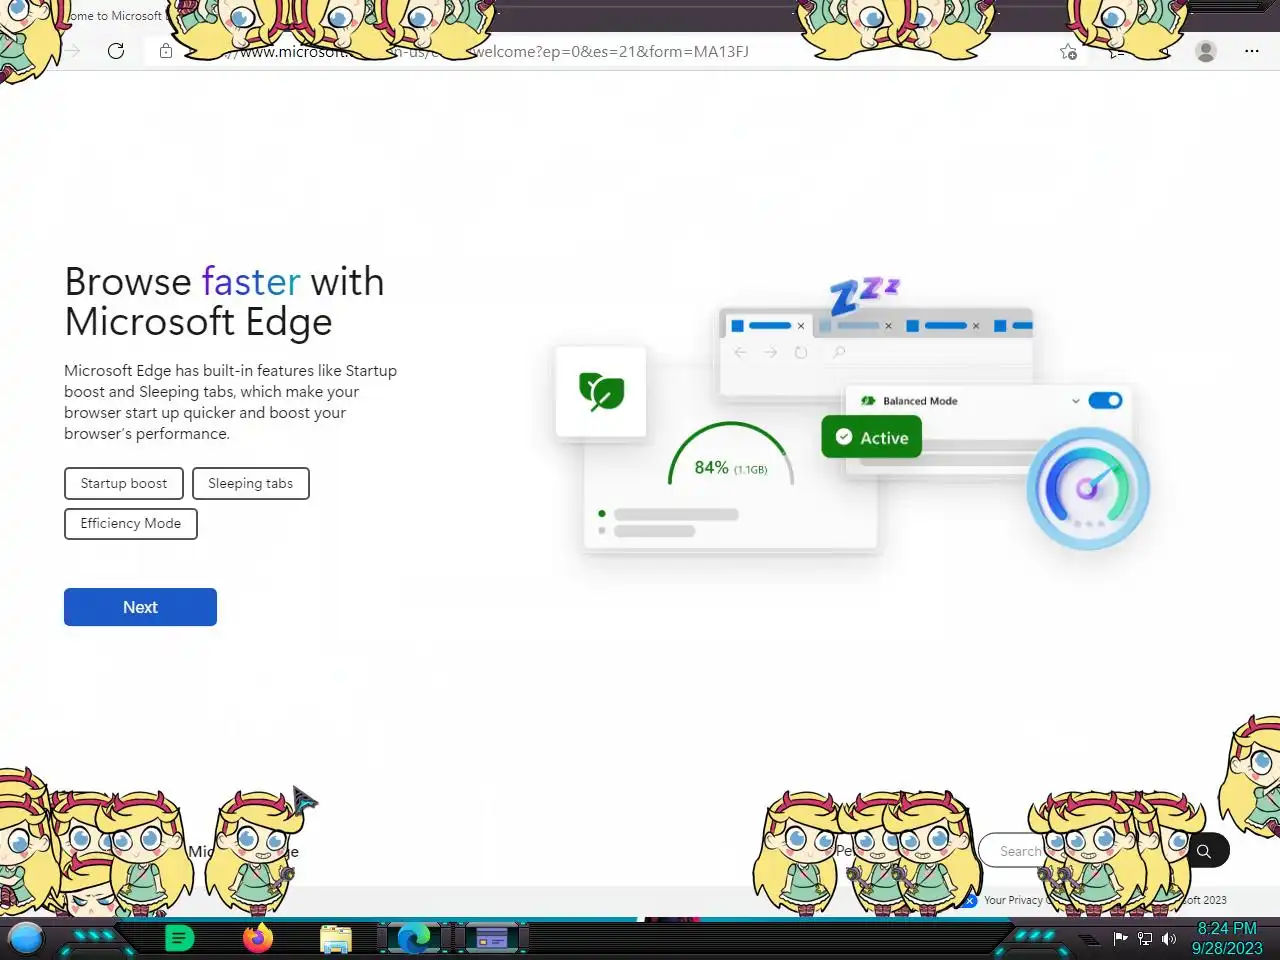The height and width of the screenshot is (960, 1280).
Task: Go to next page with Next button
Action: tap(140, 607)
